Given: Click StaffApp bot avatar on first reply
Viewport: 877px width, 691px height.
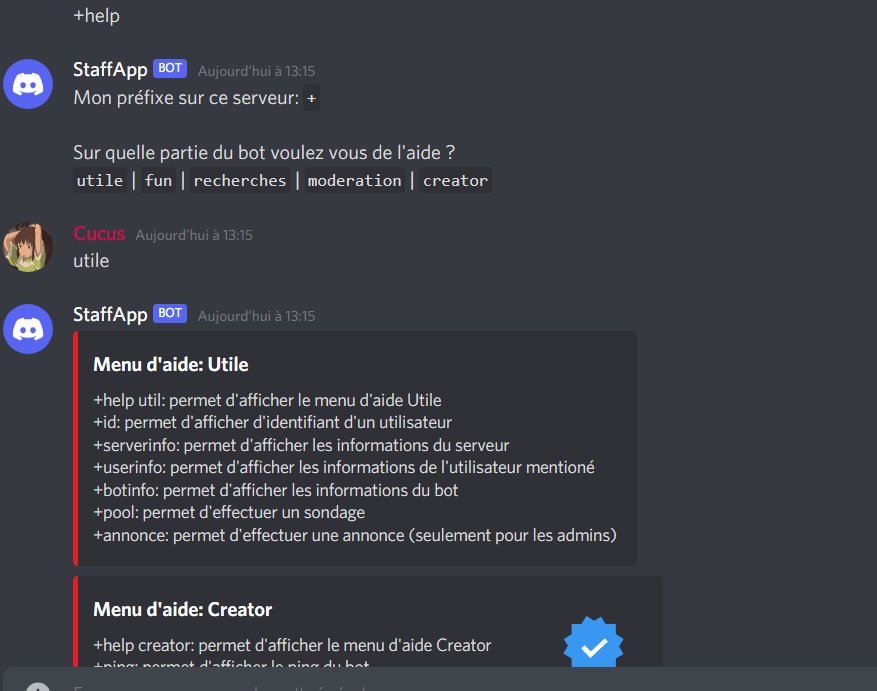Looking at the screenshot, I should click(28, 84).
